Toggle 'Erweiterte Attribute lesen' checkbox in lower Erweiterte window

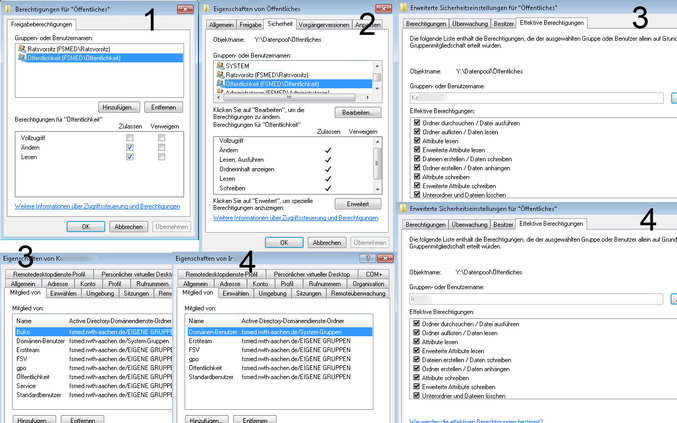tap(417, 350)
